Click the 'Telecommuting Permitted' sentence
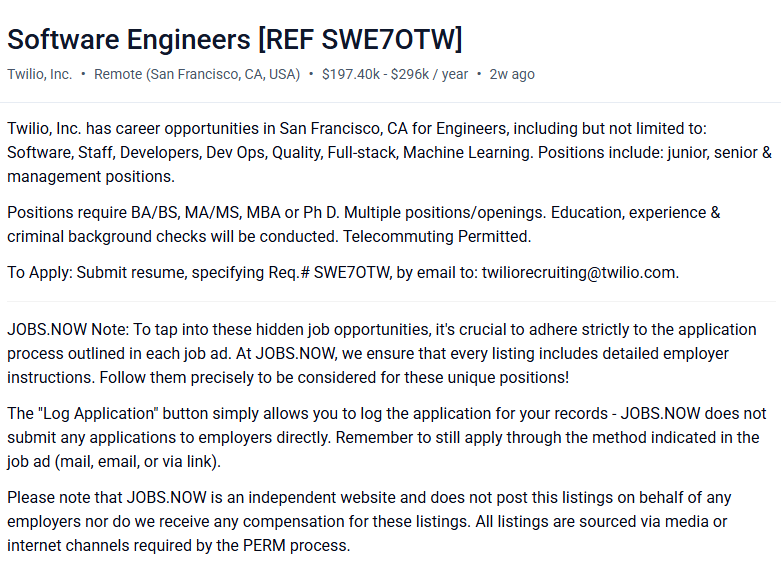Viewport: 781px width, 569px height. point(437,236)
